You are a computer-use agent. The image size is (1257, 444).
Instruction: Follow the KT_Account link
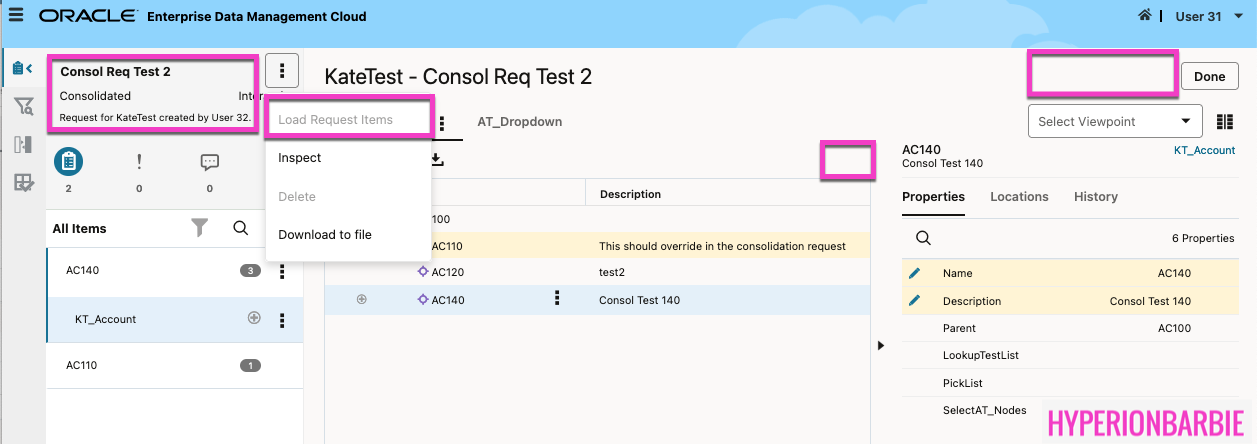(1204, 150)
